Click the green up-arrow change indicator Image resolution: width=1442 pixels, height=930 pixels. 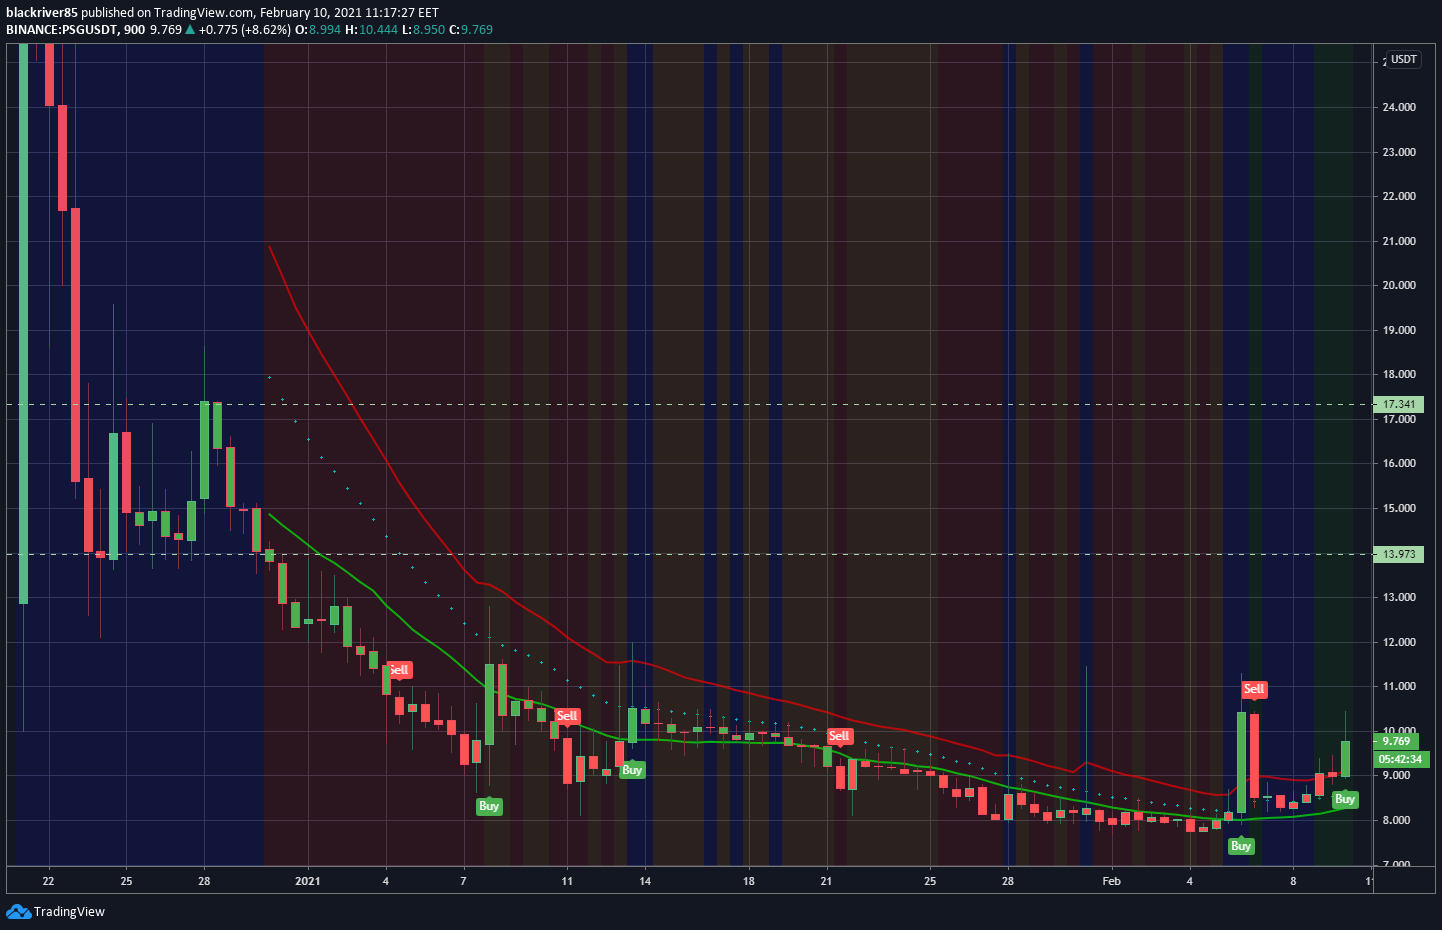pyautogui.click(x=190, y=30)
